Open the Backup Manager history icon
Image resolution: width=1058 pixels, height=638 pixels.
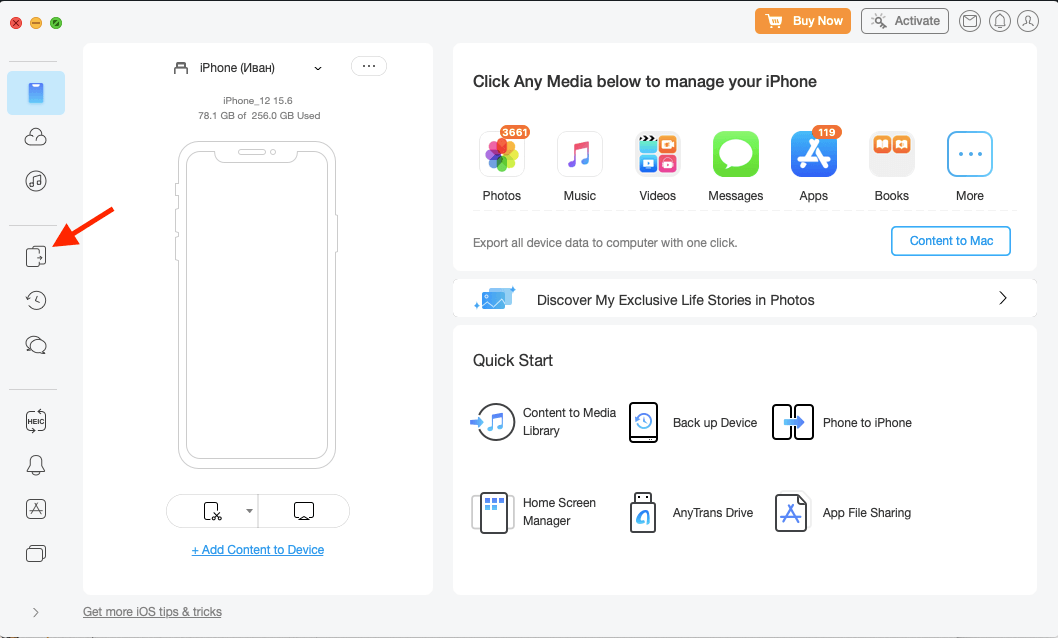[35, 300]
